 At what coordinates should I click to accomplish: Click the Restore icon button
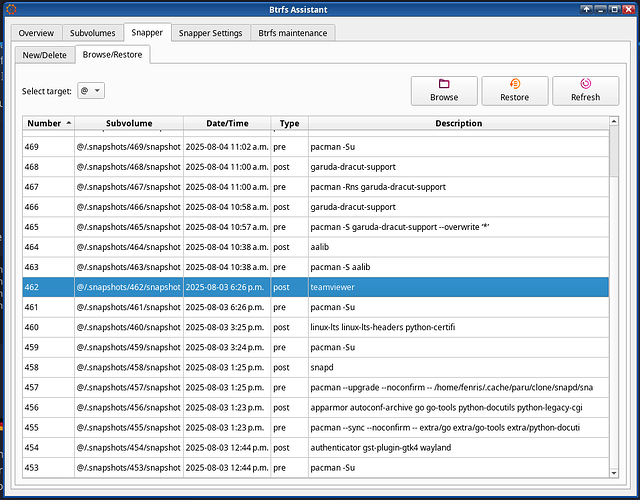514,84
